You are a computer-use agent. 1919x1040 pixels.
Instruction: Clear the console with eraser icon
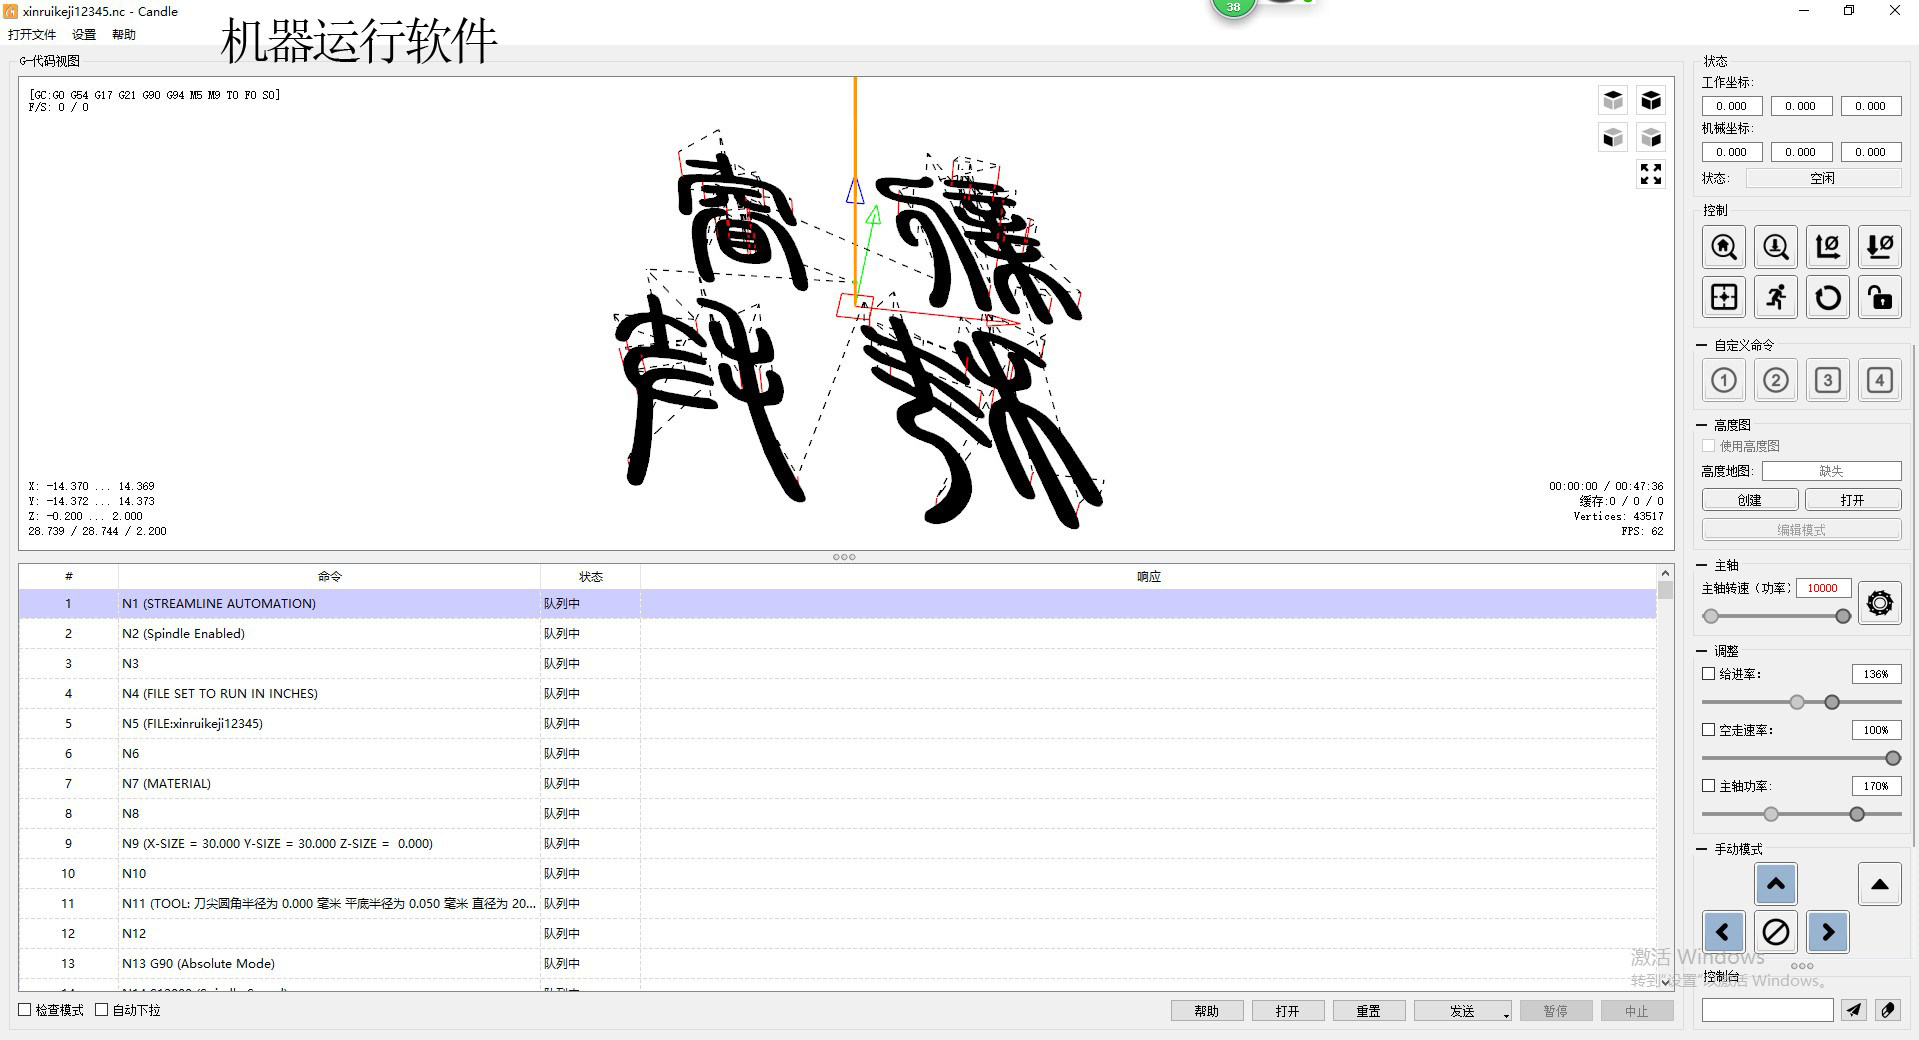(x=1888, y=1010)
